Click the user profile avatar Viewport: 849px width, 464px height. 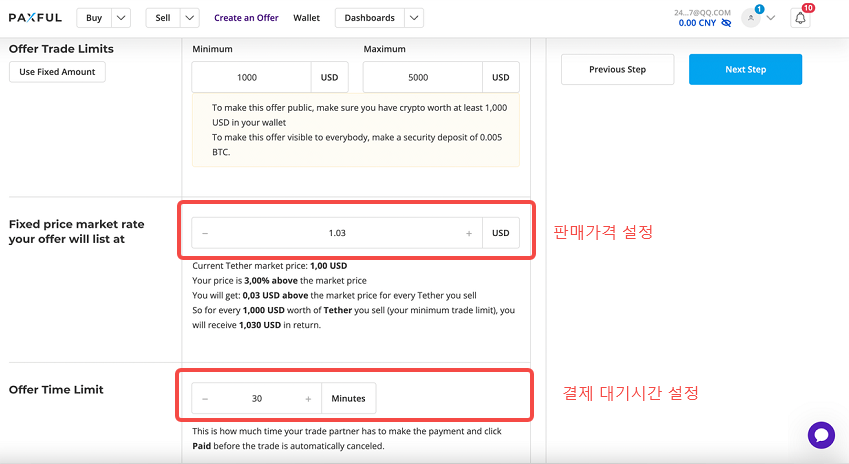pos(750,18)
